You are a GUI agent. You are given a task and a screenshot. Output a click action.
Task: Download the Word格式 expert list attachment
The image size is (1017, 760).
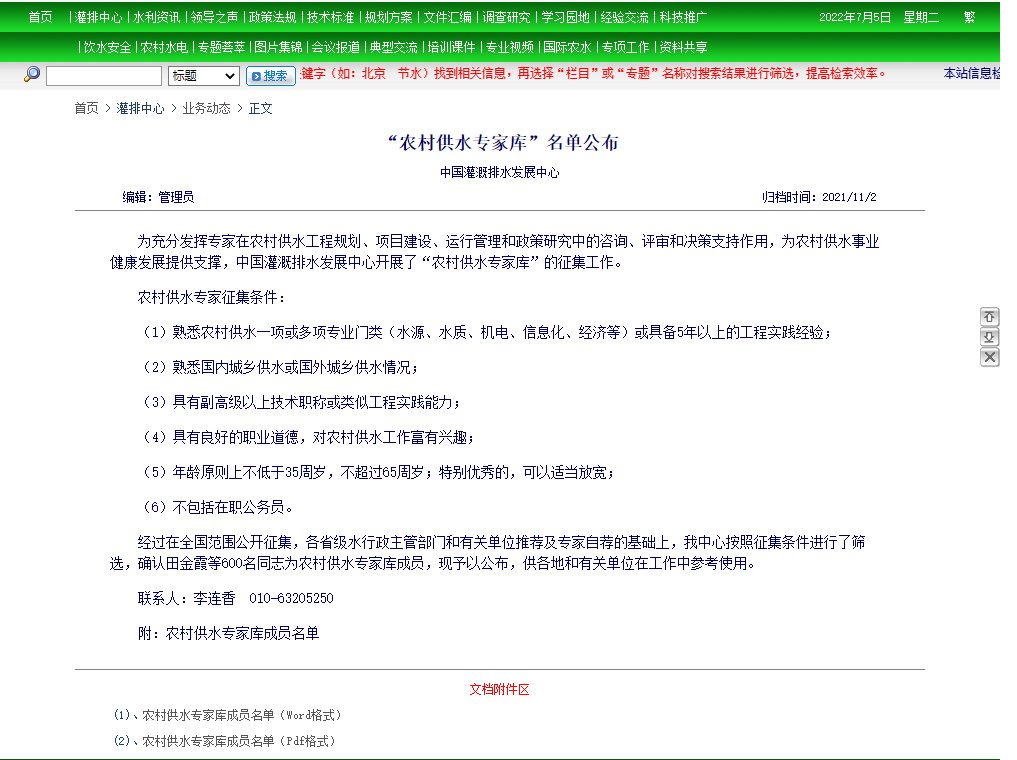click(x=241, y=715)
